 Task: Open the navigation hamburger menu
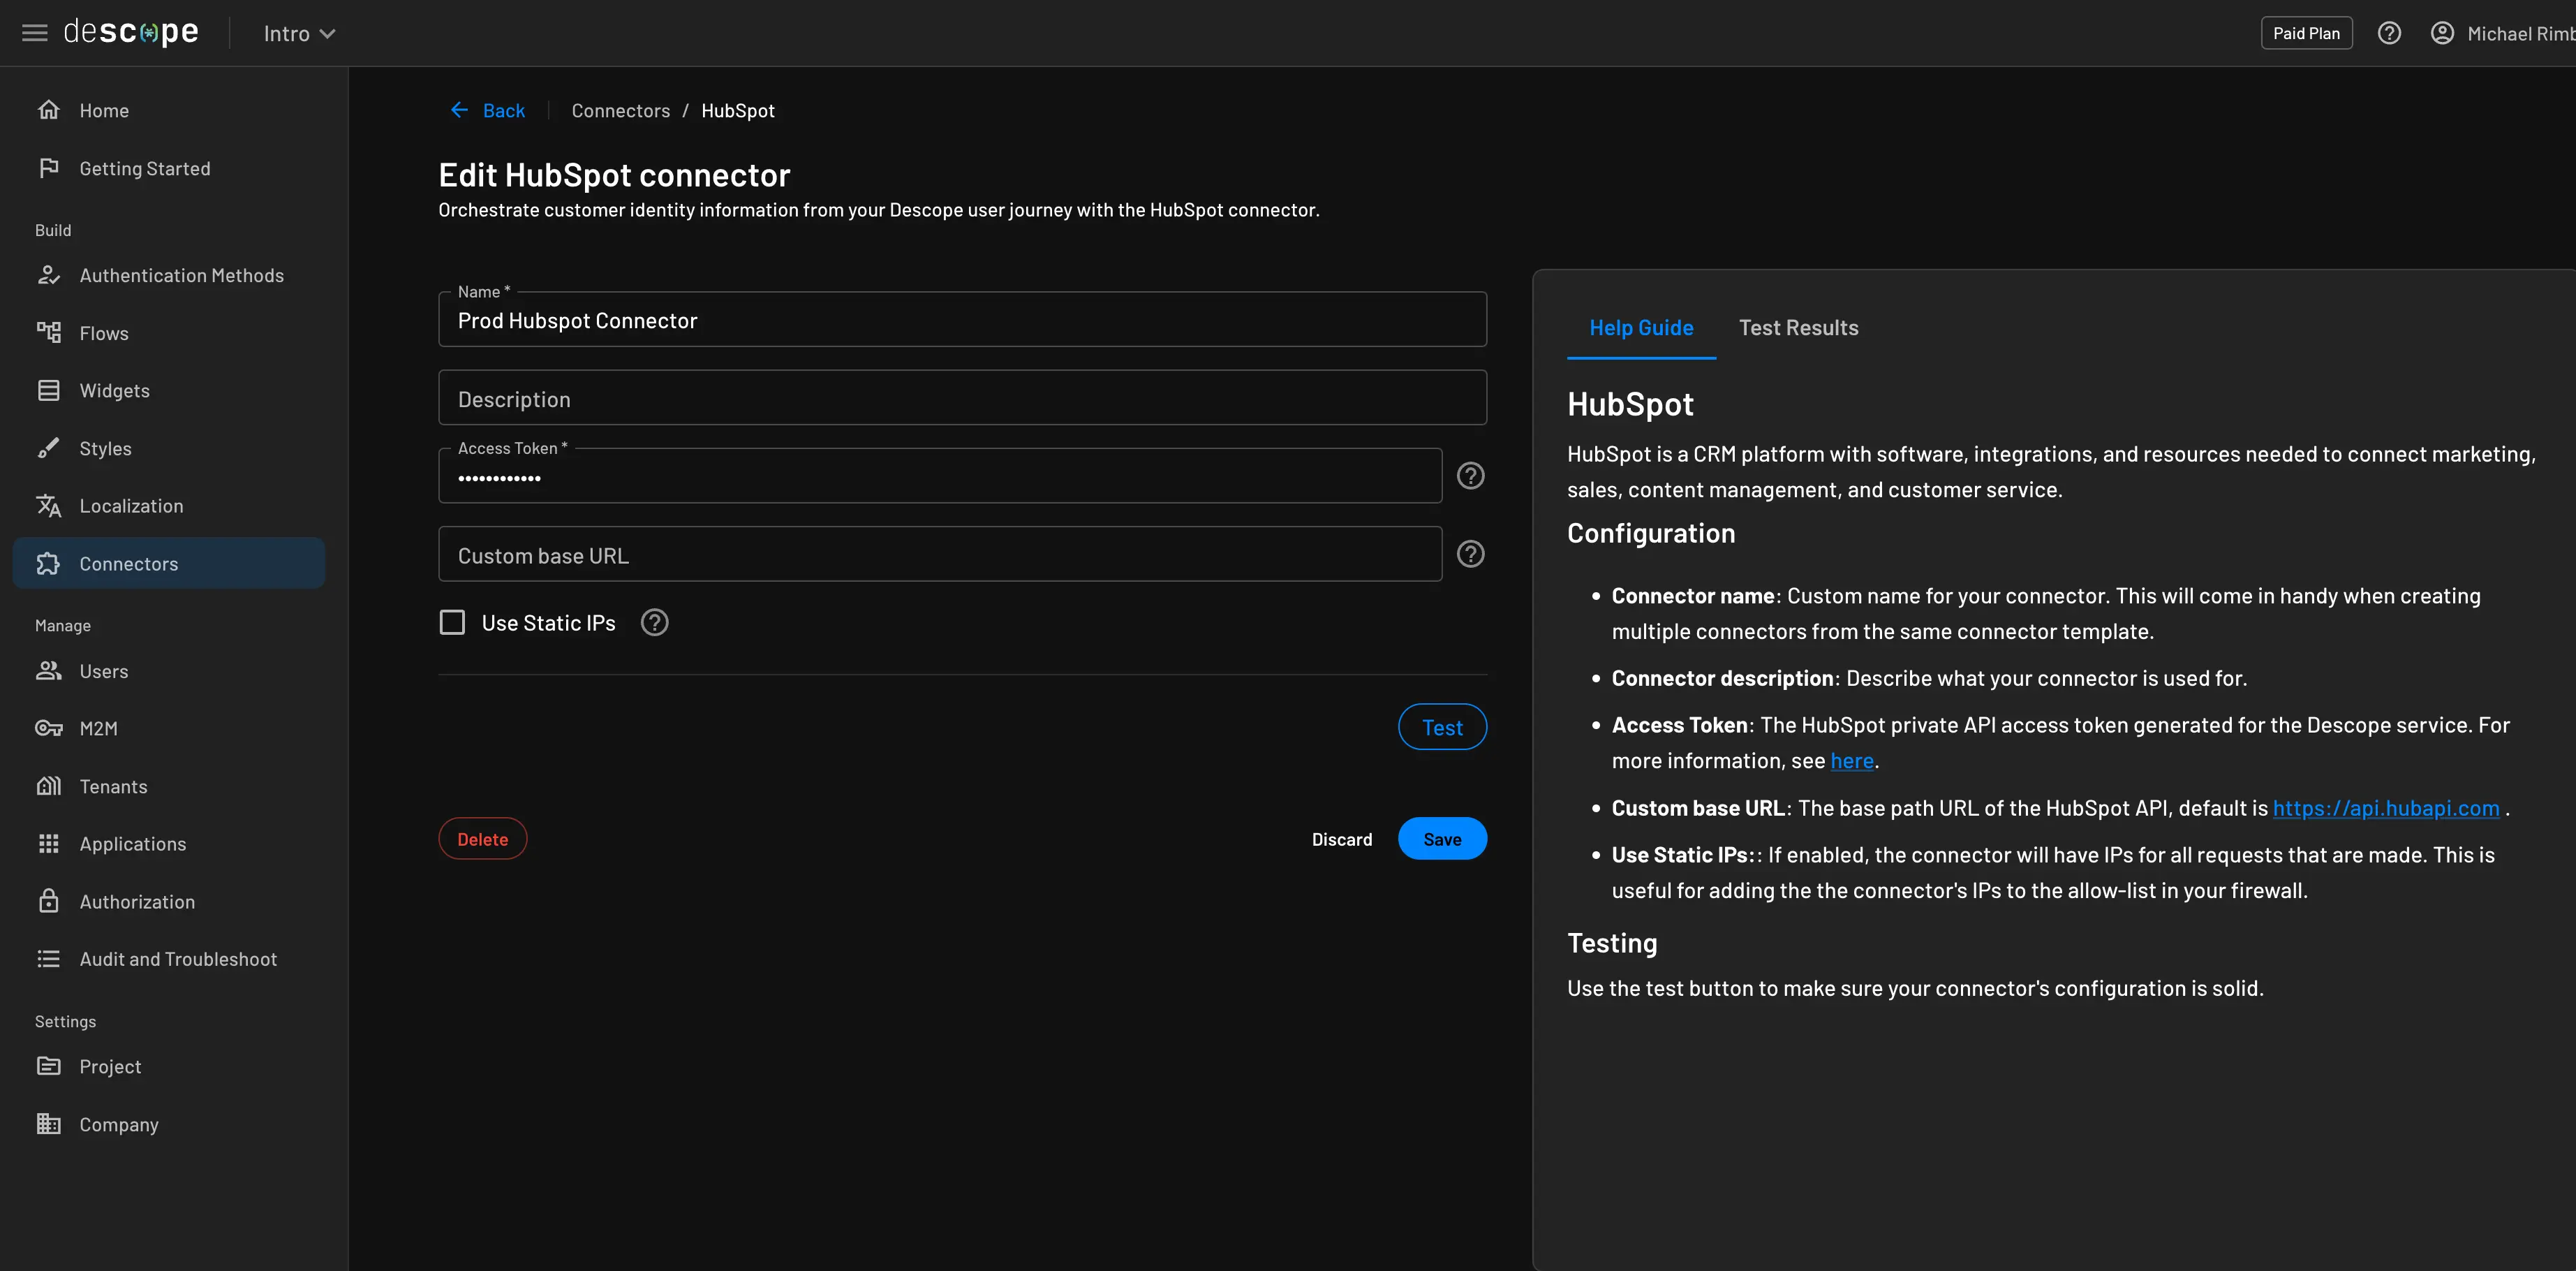pyautogui.click(x=31, y=33)
